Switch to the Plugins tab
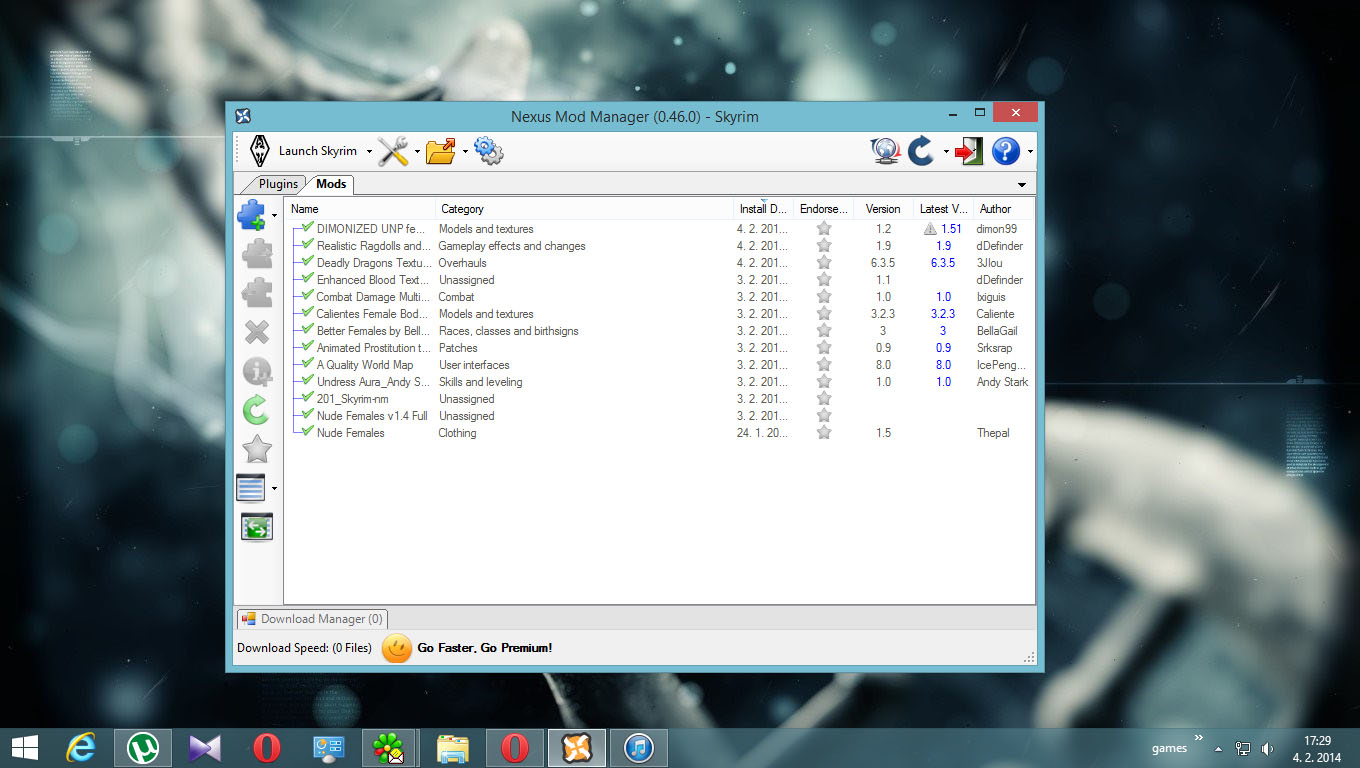1360x768 pixels. pos(278,184)
